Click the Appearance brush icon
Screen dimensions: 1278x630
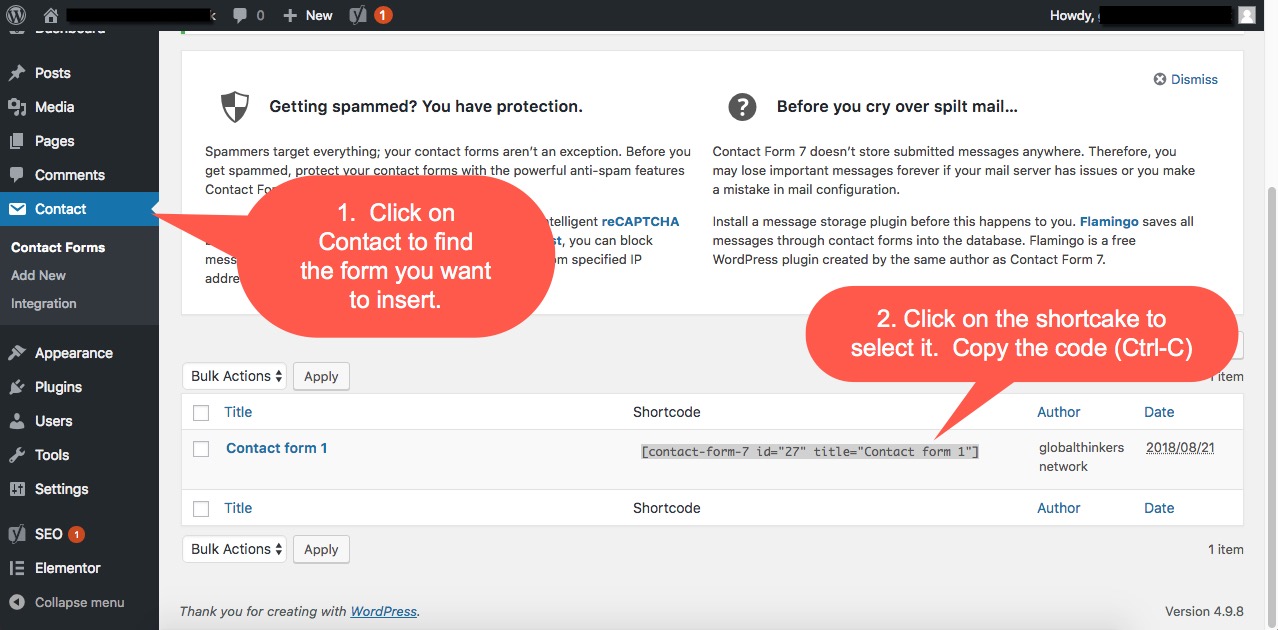(x=16, y=353)
